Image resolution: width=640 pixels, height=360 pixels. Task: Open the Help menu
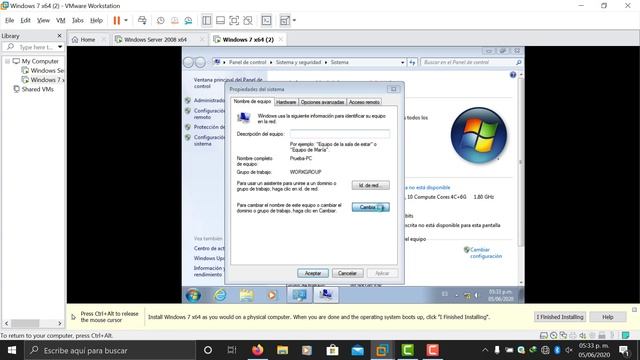(96, 20)
